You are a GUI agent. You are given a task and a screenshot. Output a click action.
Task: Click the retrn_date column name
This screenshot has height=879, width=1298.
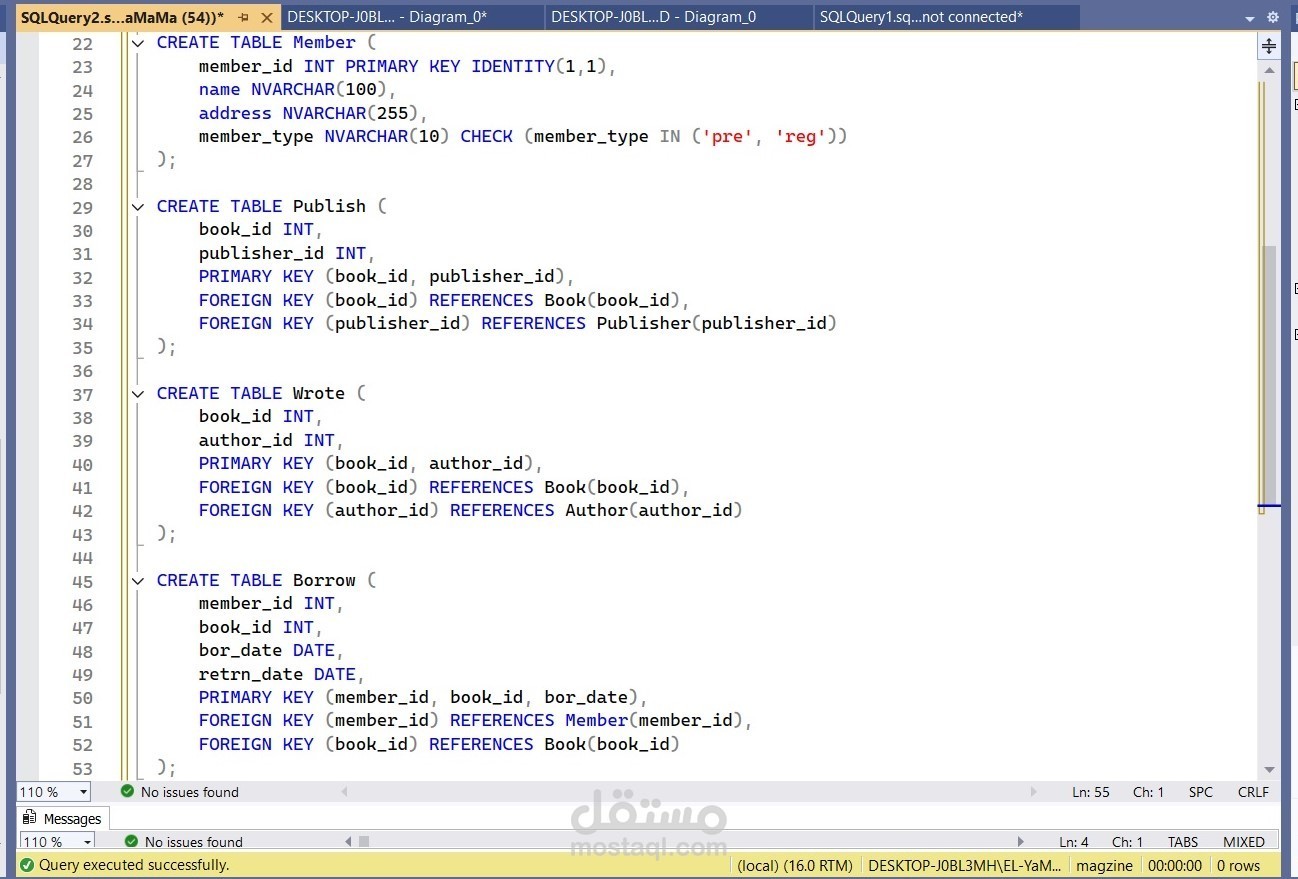tap(251, 674)
